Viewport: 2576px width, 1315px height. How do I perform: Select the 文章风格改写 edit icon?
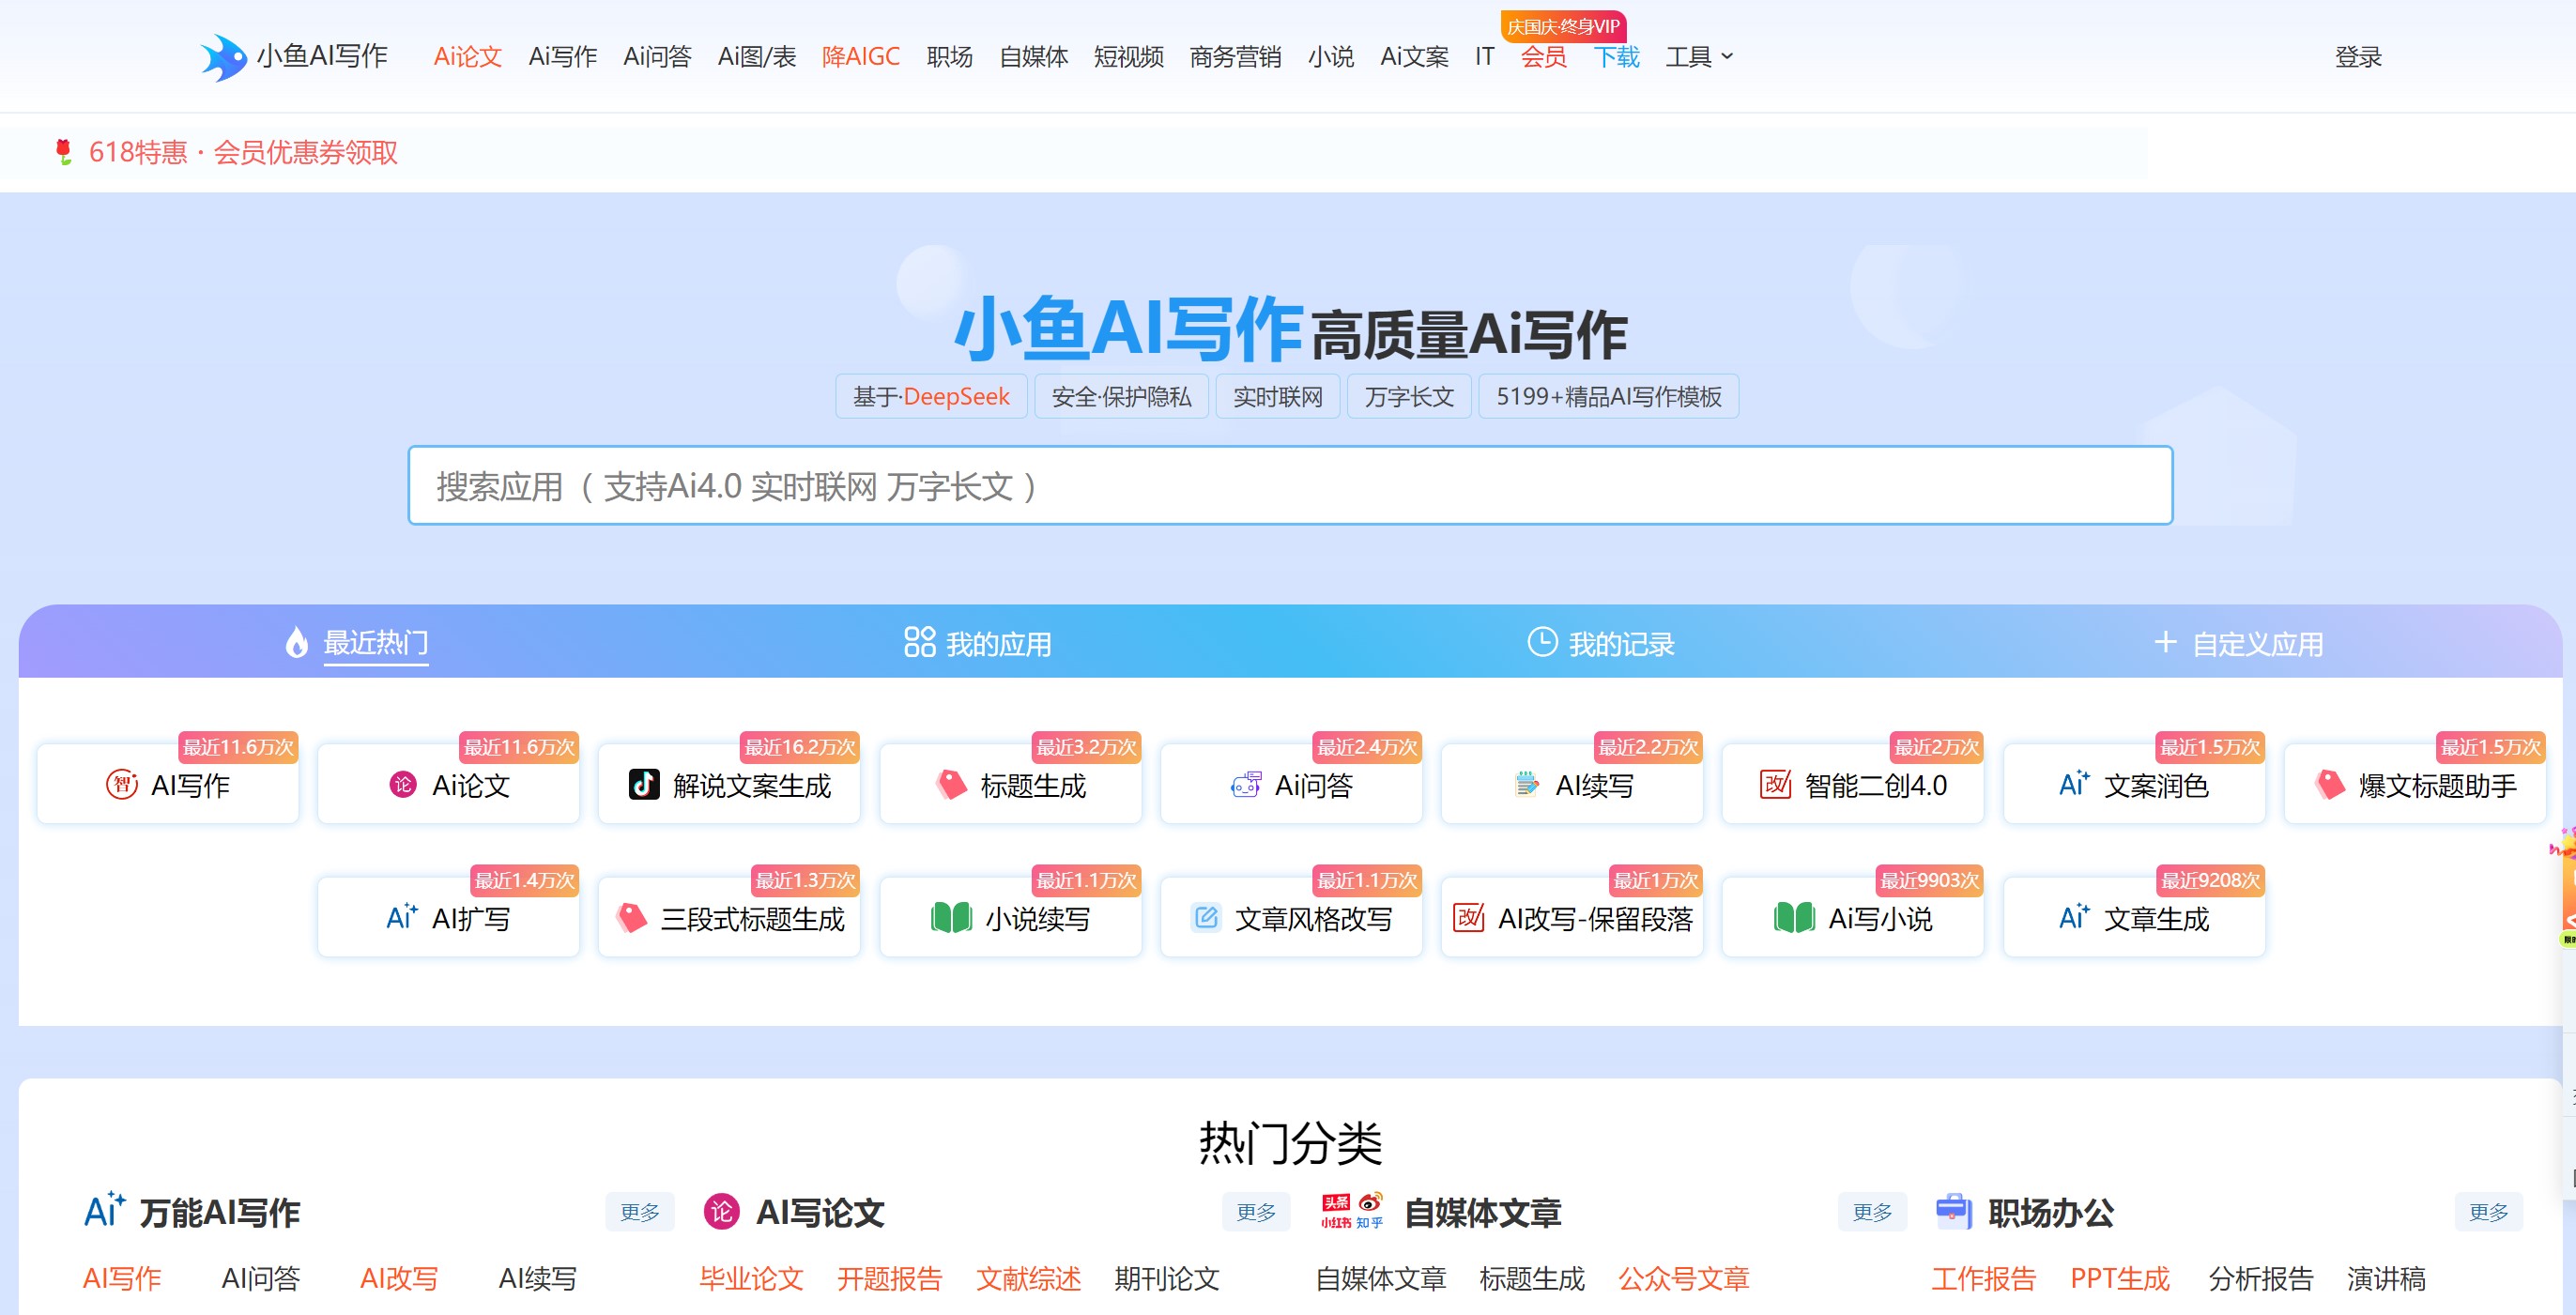tap(1206, 917)
